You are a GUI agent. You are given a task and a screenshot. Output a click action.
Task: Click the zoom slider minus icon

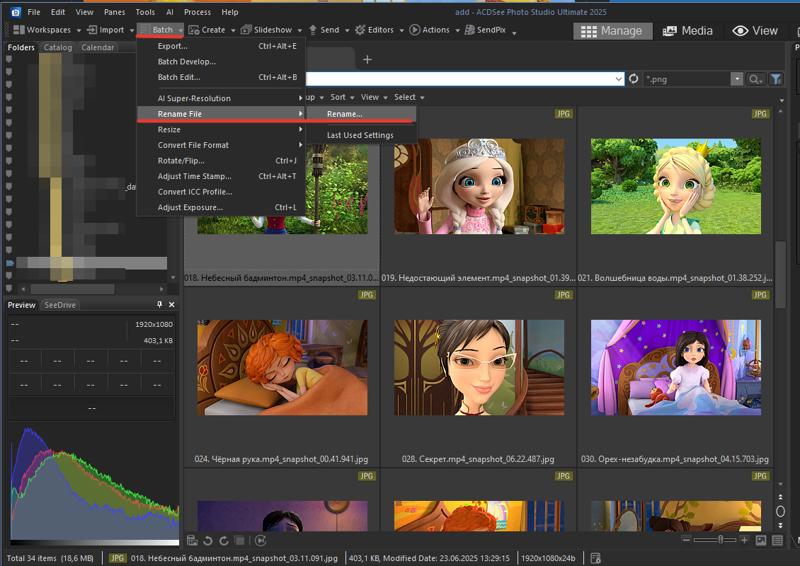tap(686, 540)
